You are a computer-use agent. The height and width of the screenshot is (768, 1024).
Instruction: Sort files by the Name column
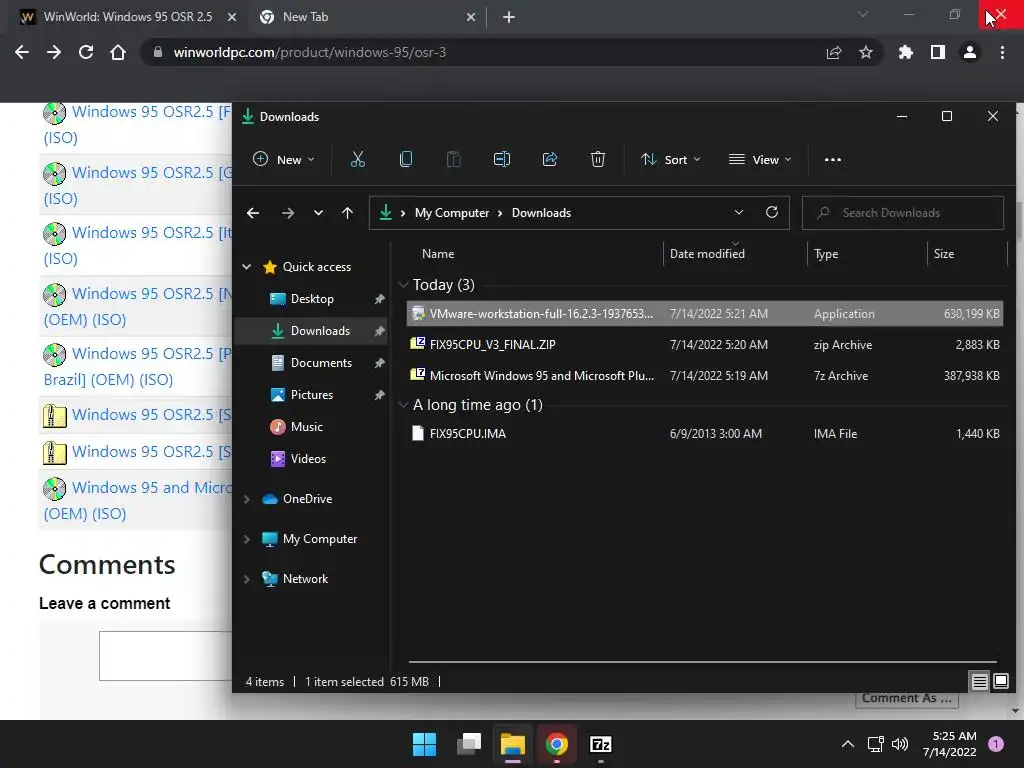438,253
